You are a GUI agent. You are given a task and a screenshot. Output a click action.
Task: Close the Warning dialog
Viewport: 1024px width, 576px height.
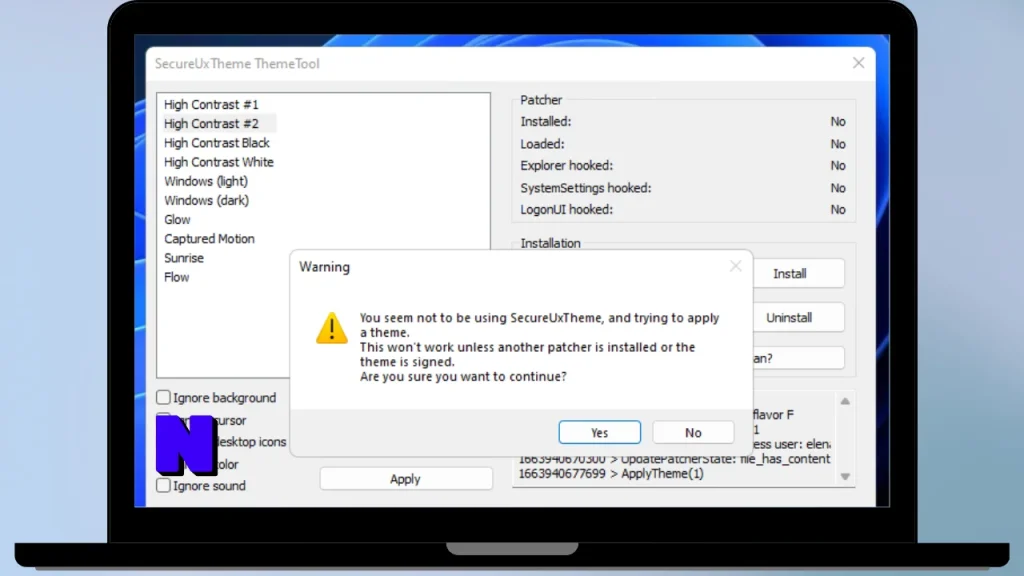(735, 266)
